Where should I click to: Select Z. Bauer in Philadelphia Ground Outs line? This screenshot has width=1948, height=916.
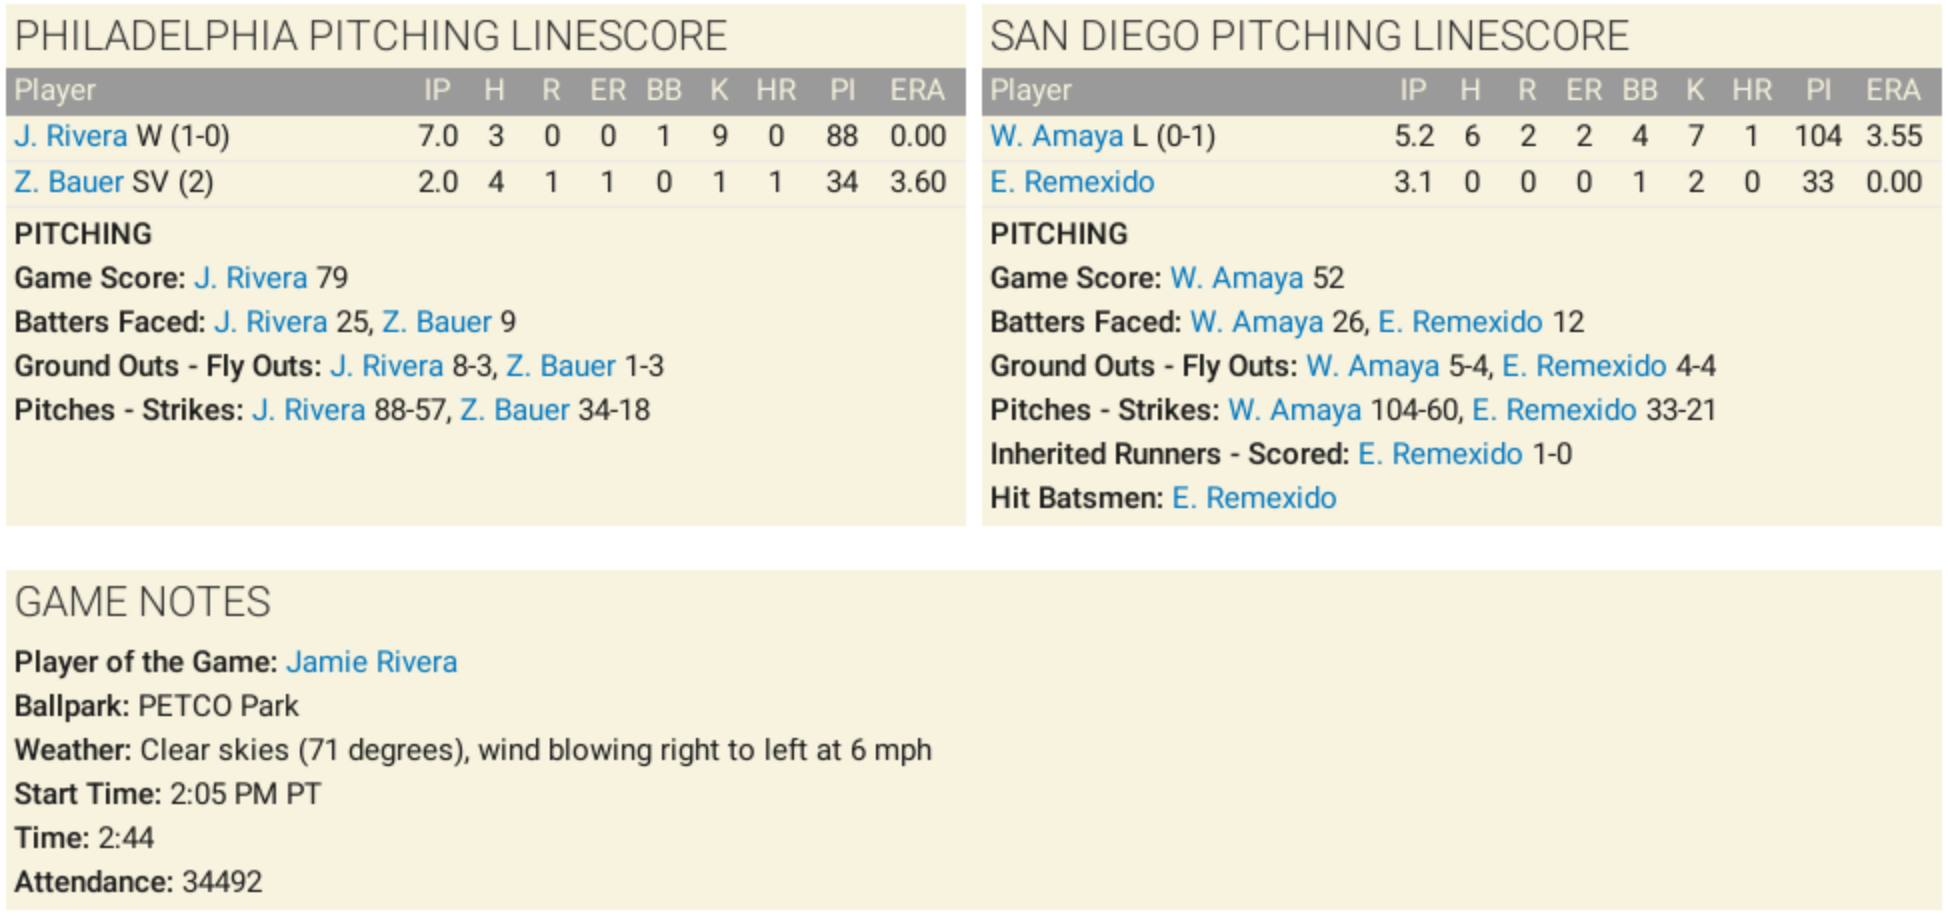click(561, 366)
